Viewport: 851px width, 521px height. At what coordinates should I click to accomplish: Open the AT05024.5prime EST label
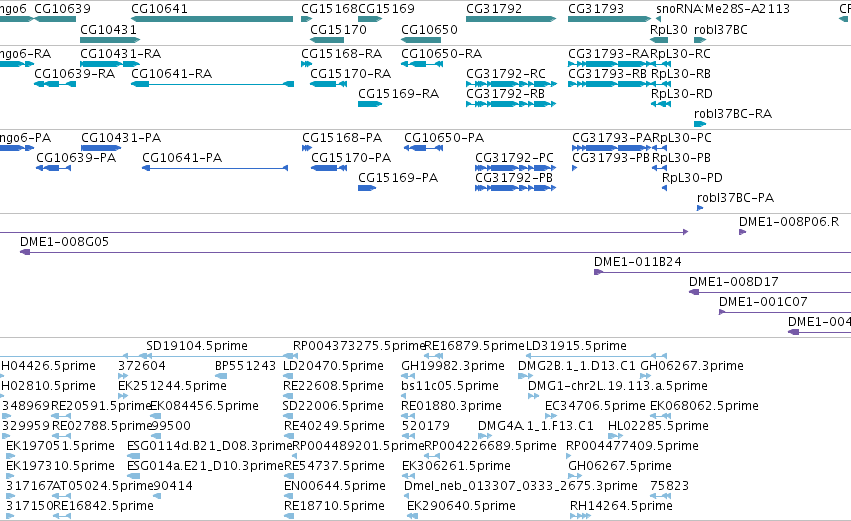coord(103,486)
